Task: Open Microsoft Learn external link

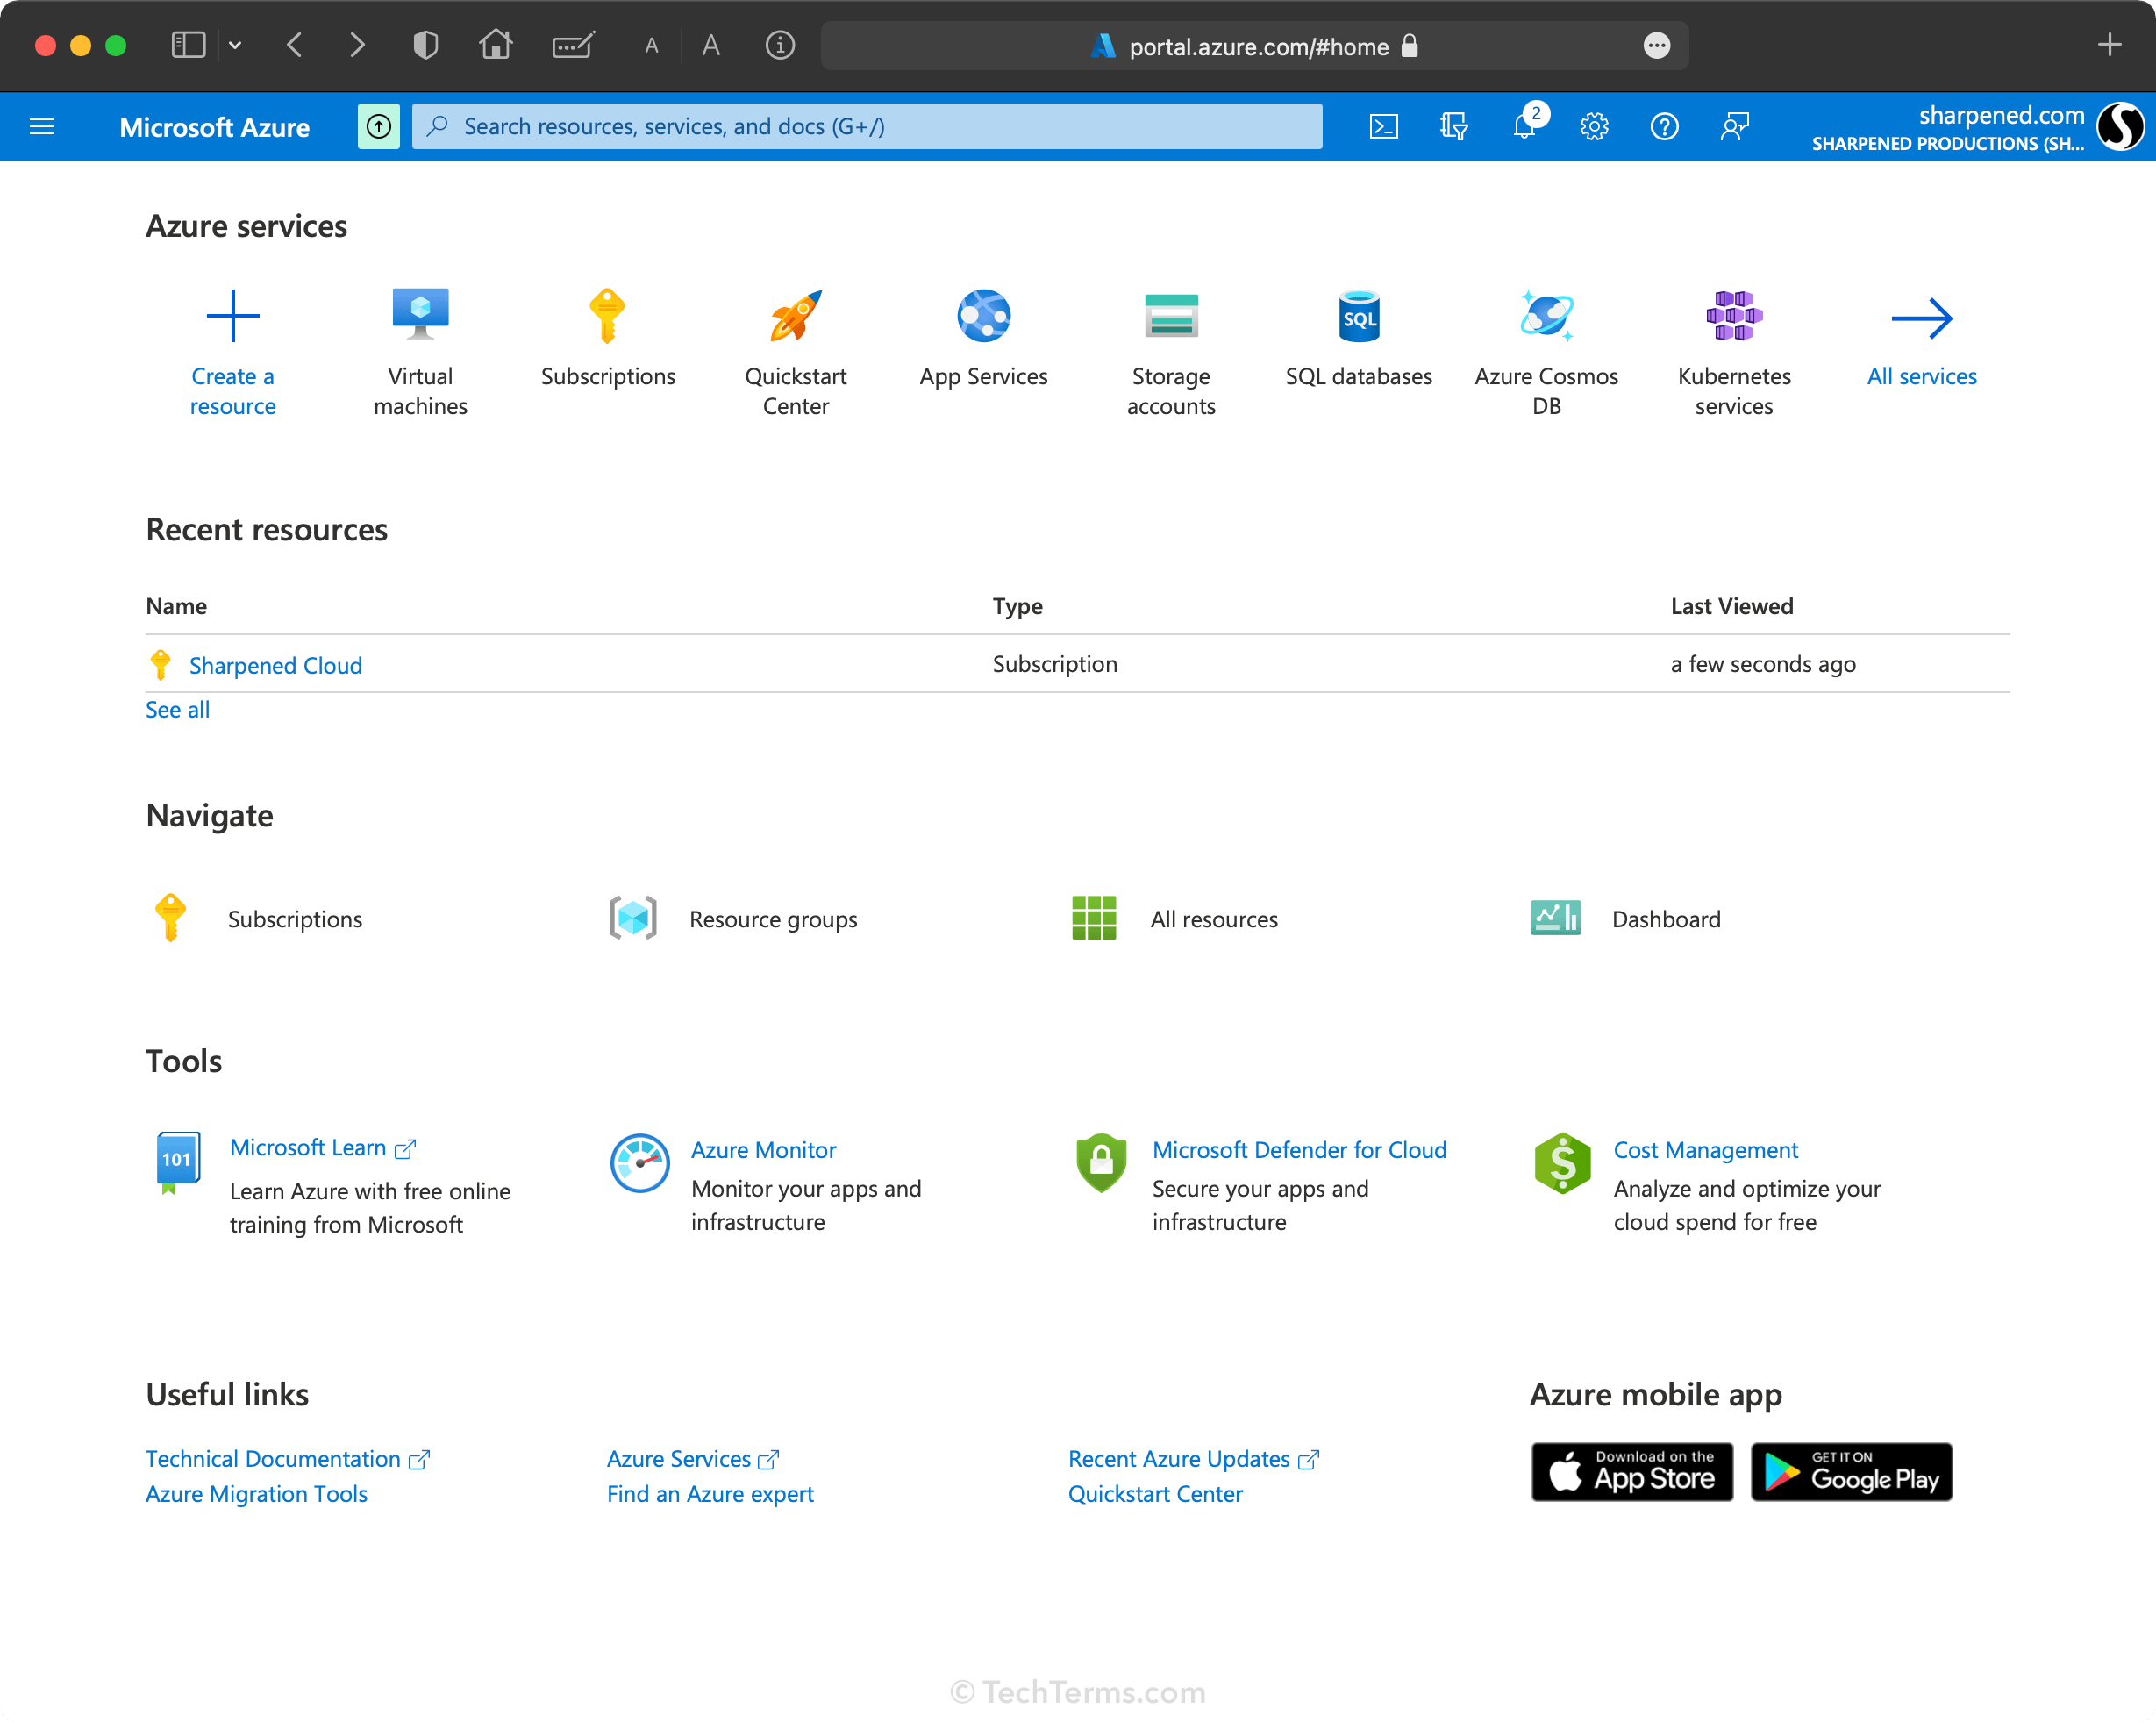Action: [322, 1148]
